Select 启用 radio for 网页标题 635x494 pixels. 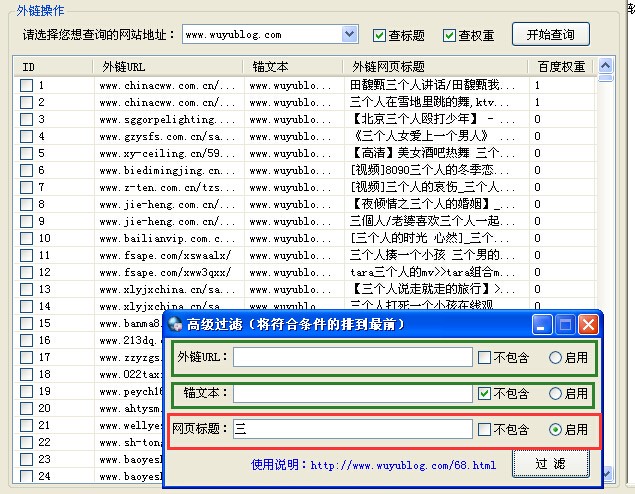(555, 430)
